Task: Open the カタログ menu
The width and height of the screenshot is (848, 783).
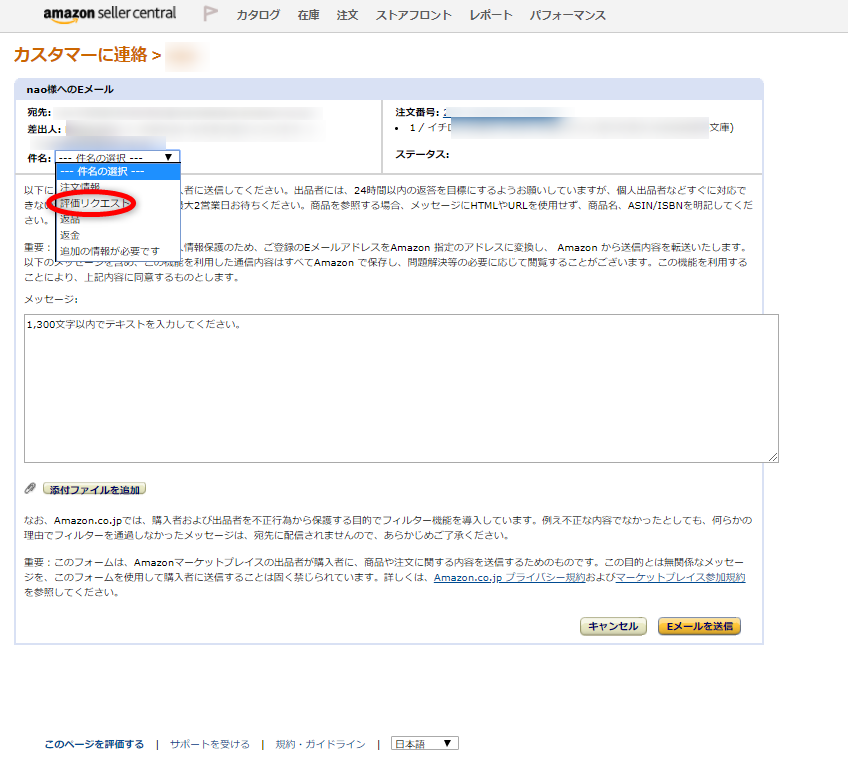Action: [258, 16]
